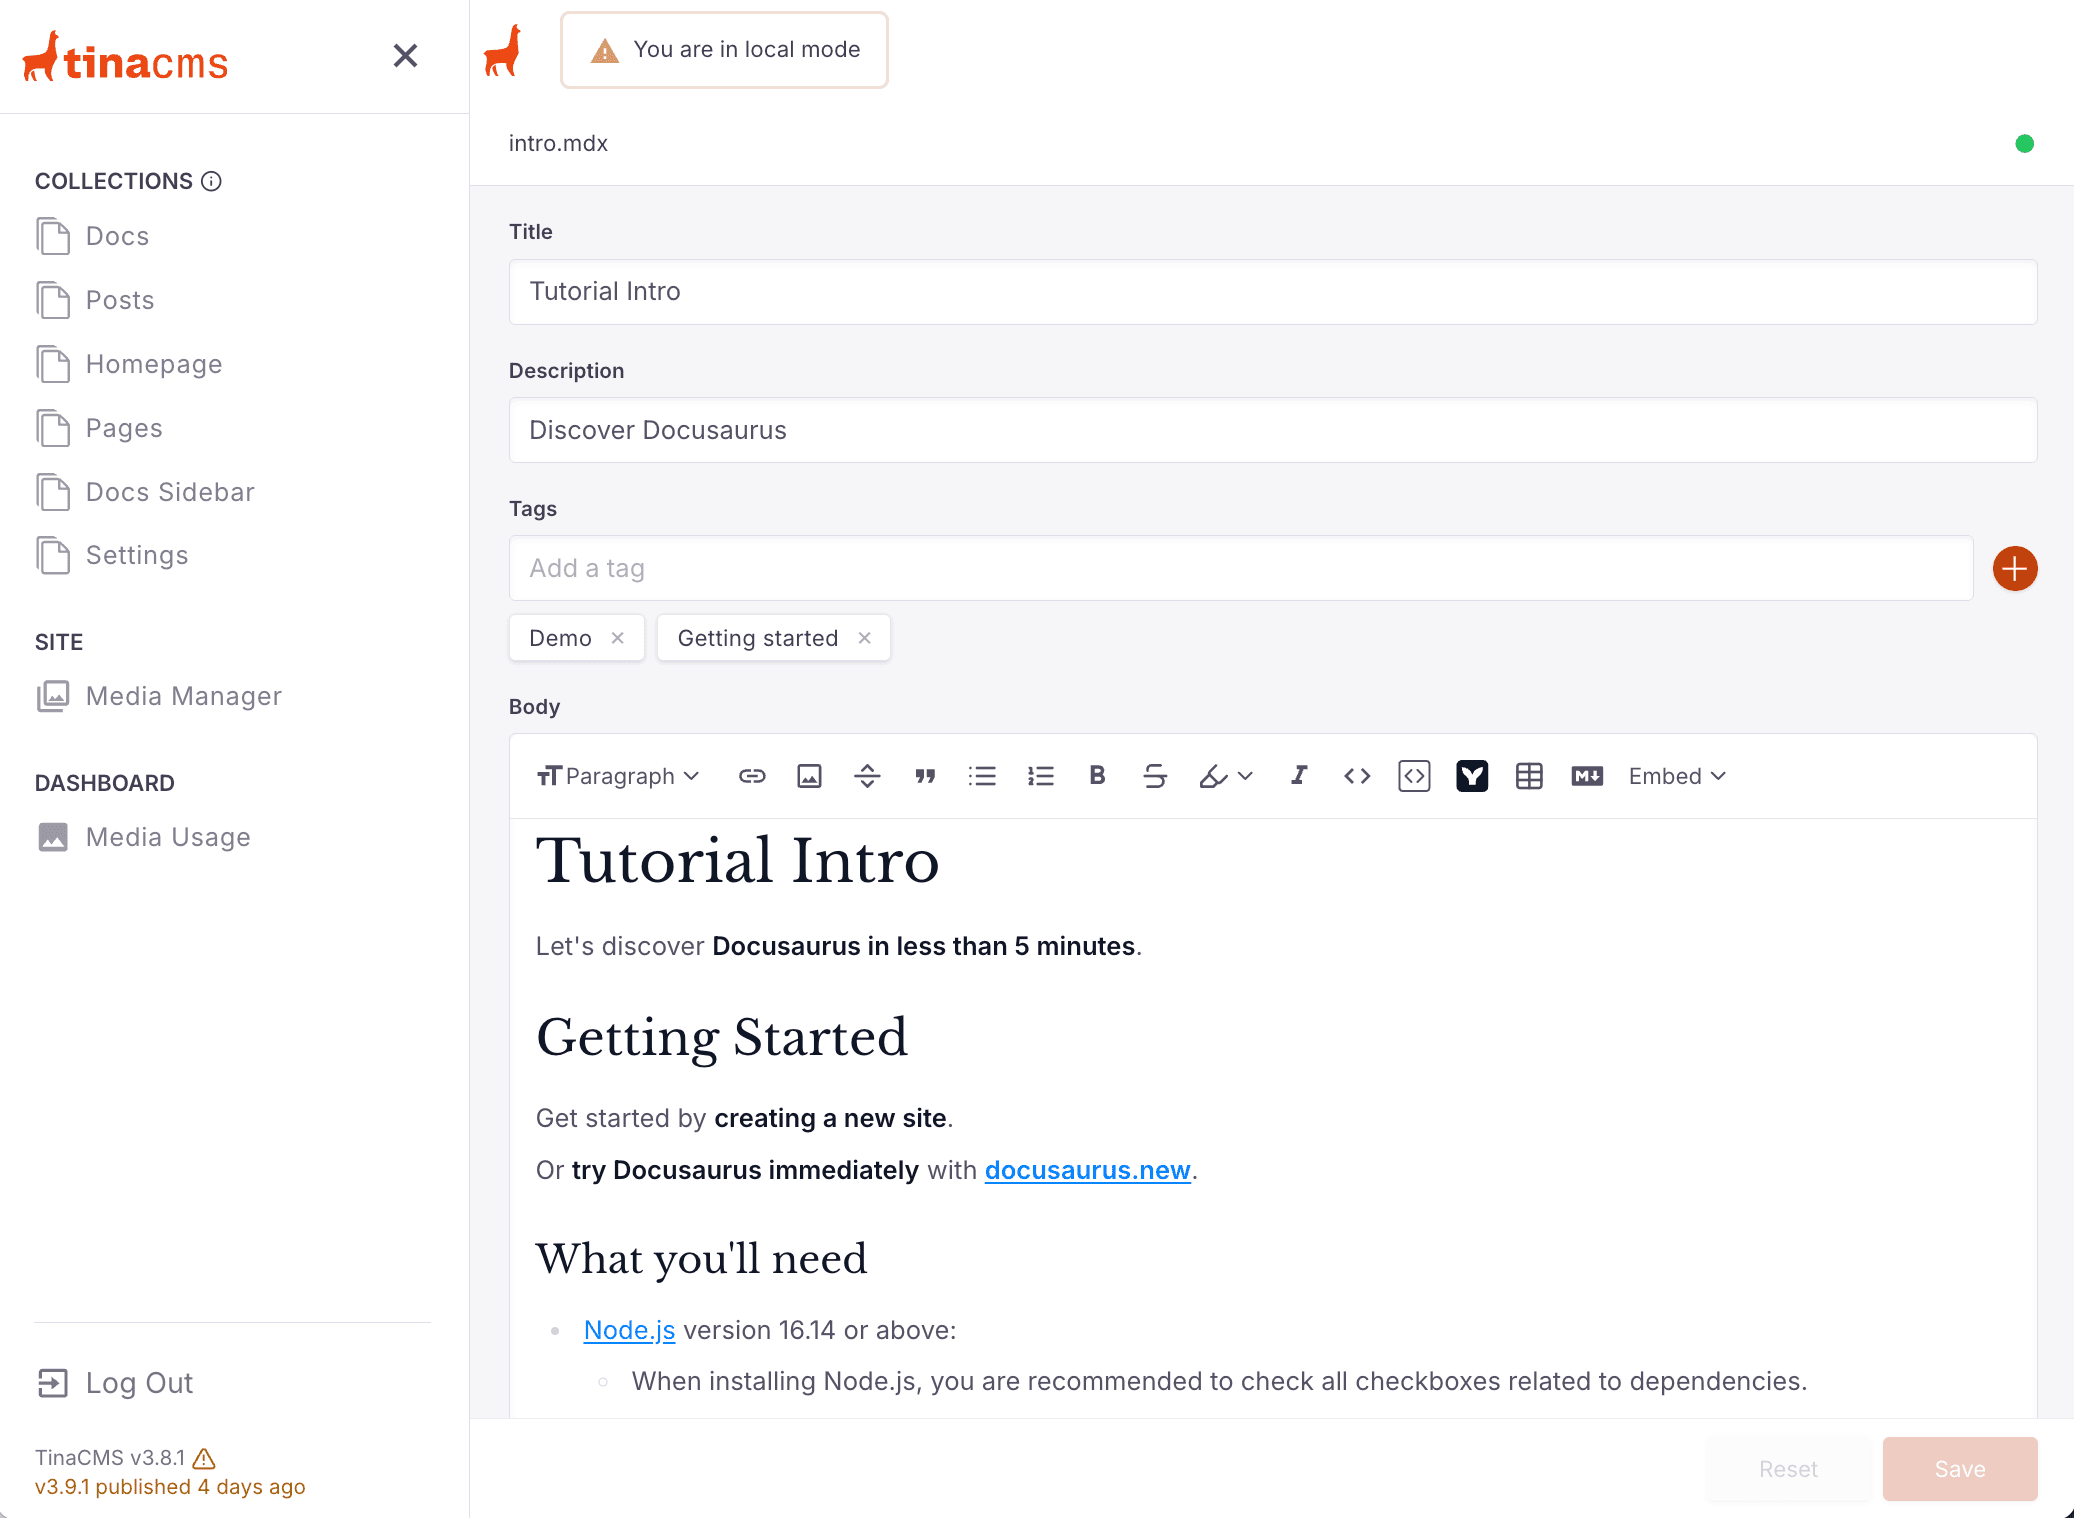The width and height of the screenshot is (2074, 1518).
Task: Open Media Usage dashboard
Action: (143, 837)
